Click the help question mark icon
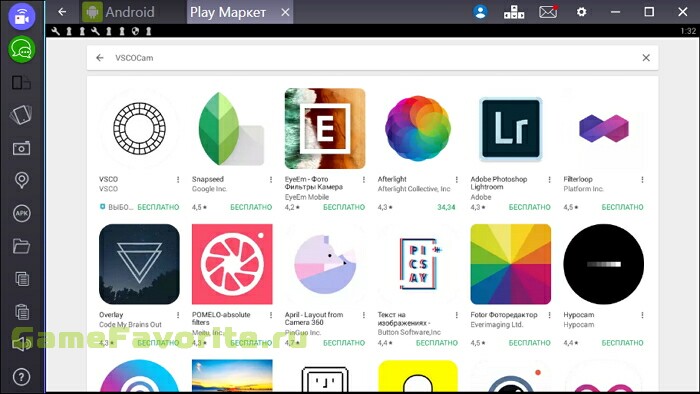 (x=21, y=377)
